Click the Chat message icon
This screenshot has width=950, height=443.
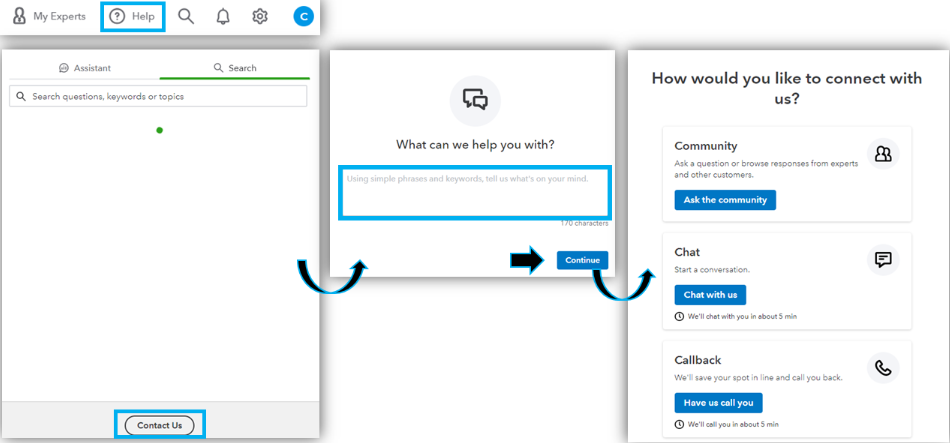click(x=883, y=260)
